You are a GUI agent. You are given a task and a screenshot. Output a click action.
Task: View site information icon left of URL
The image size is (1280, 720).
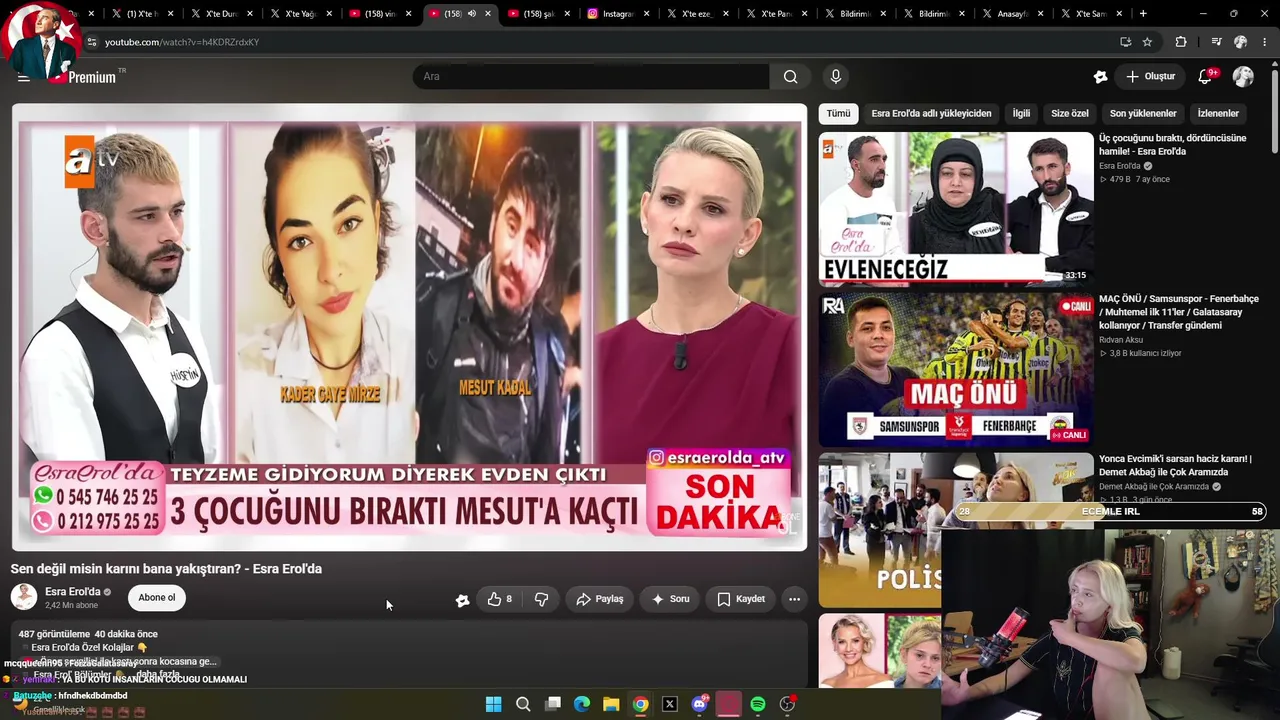(x=91, y=42)
